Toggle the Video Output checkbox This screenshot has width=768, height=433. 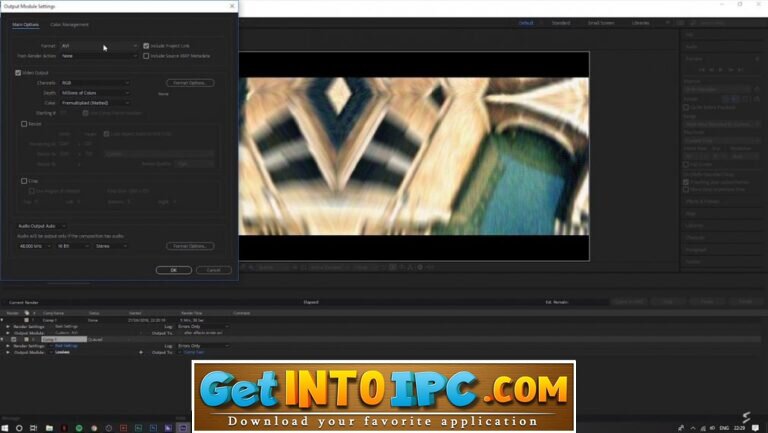point(18,72)
